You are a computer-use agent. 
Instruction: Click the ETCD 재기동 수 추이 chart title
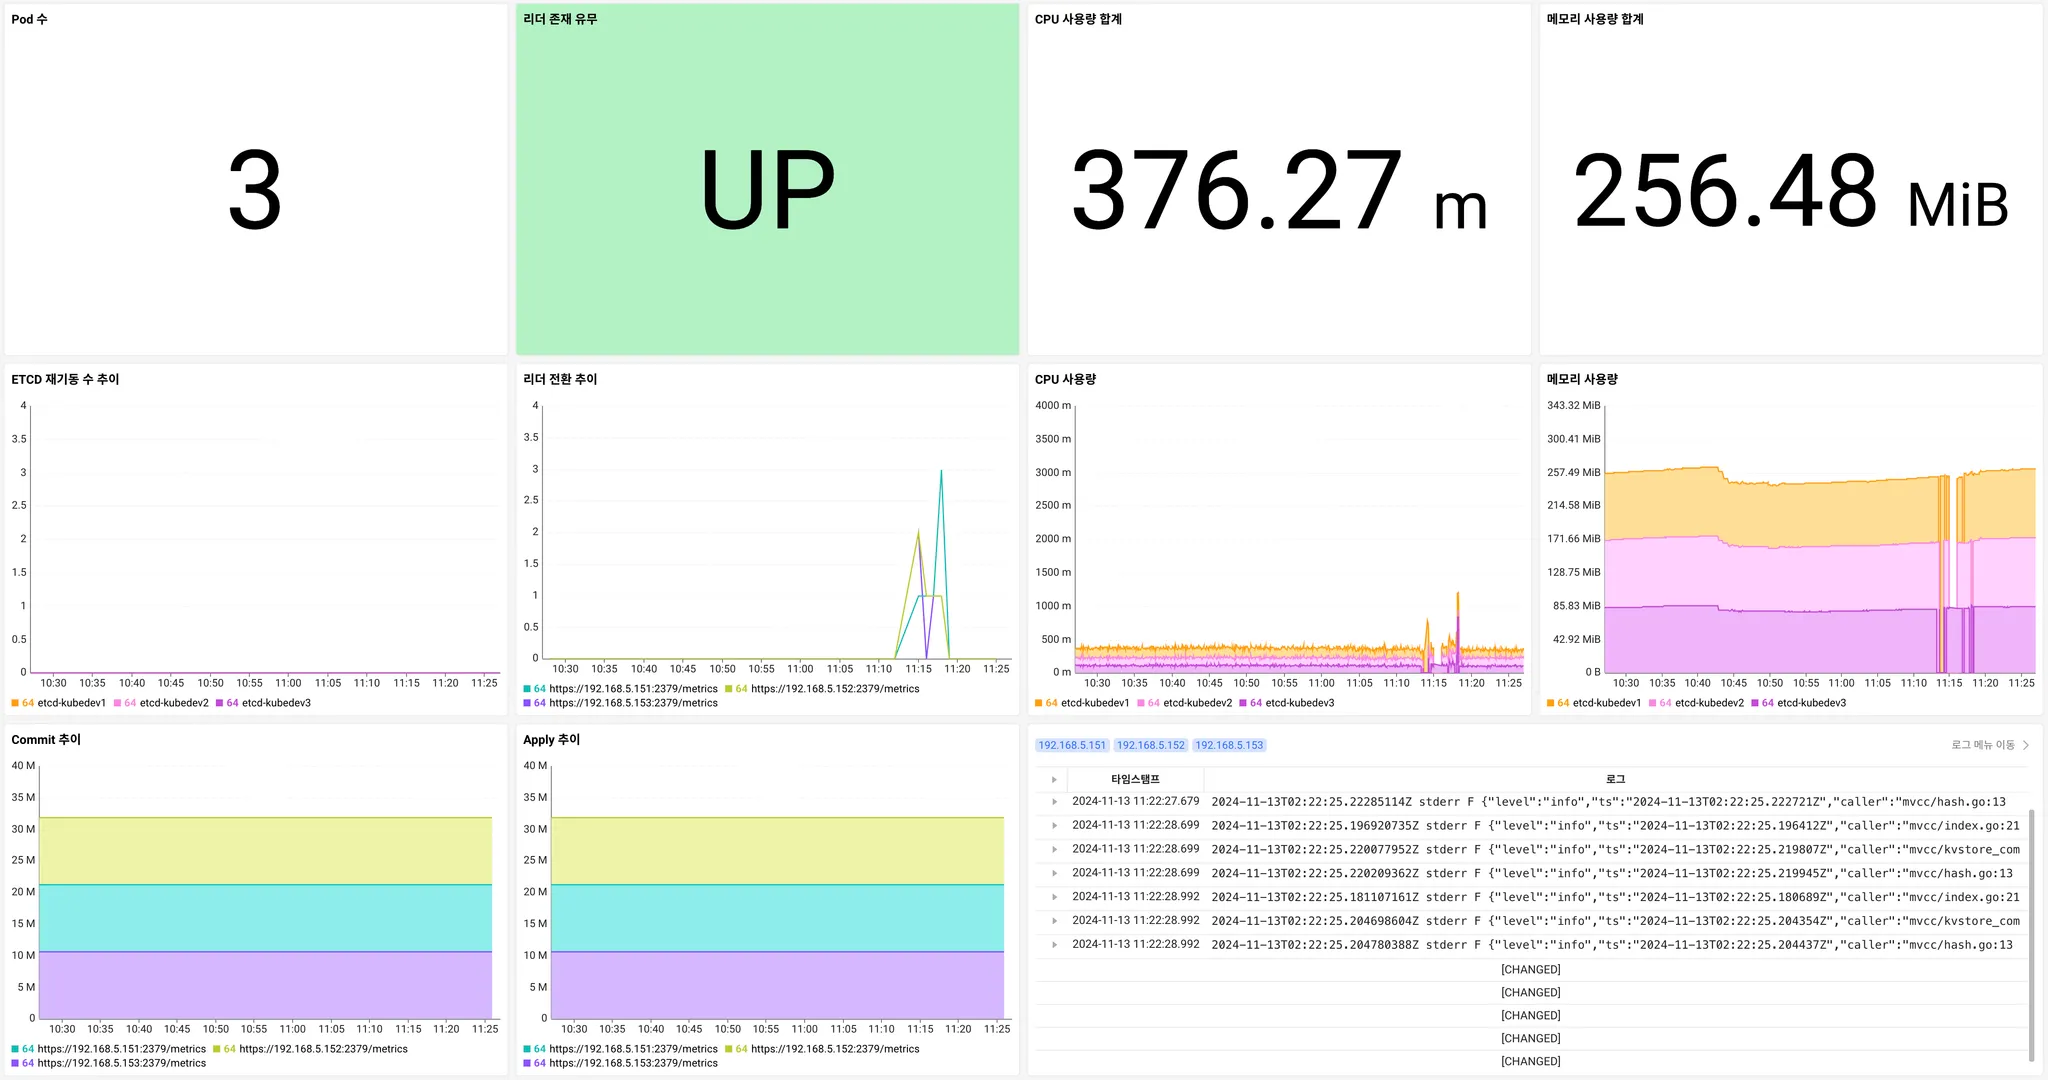65,379
